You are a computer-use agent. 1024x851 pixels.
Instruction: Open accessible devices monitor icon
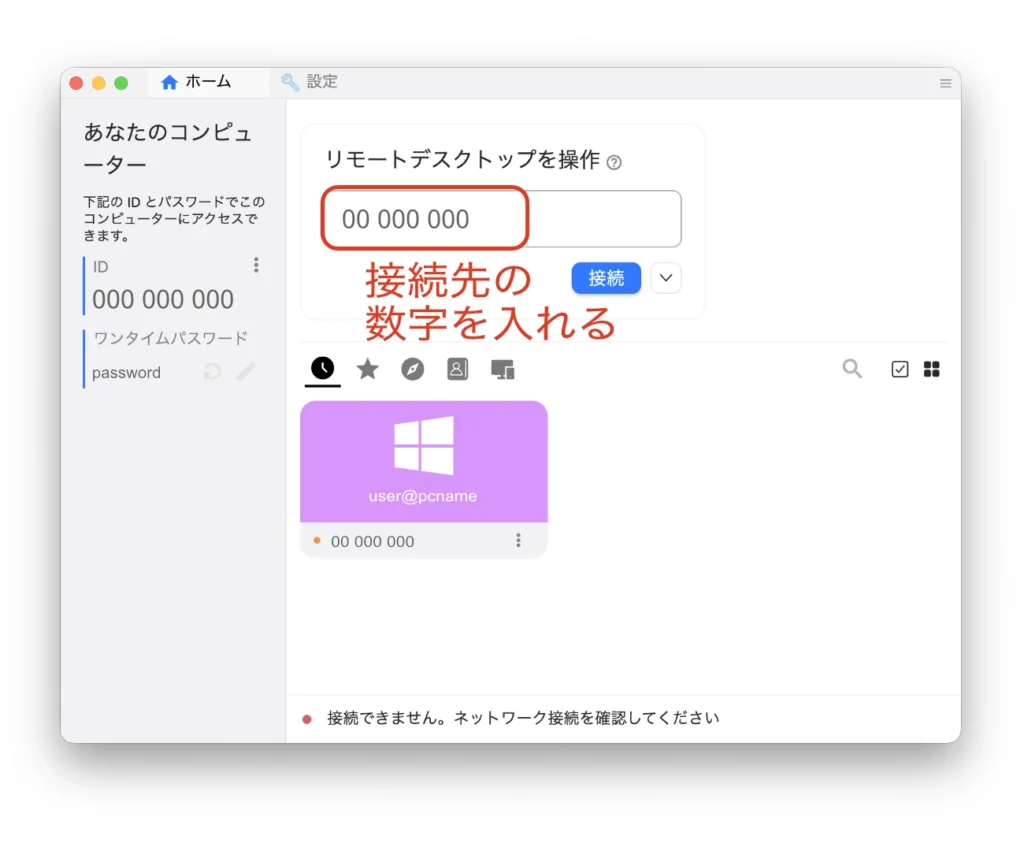[502, 370]
